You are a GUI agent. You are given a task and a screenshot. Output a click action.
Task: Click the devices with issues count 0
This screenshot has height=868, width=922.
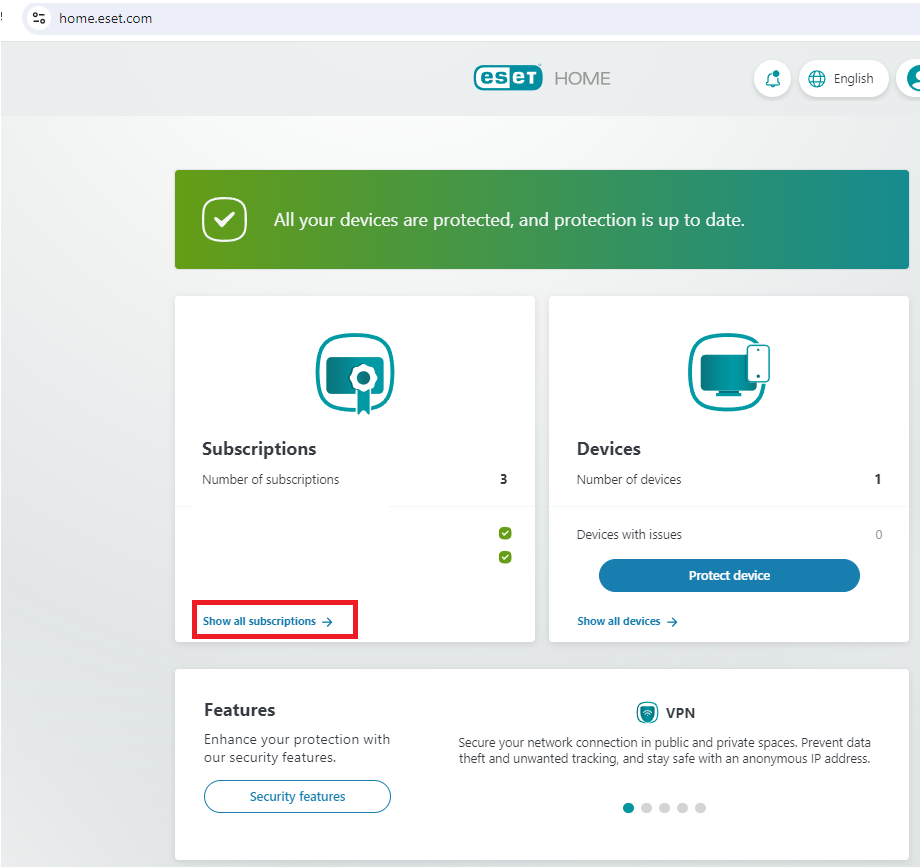point(878,535)
